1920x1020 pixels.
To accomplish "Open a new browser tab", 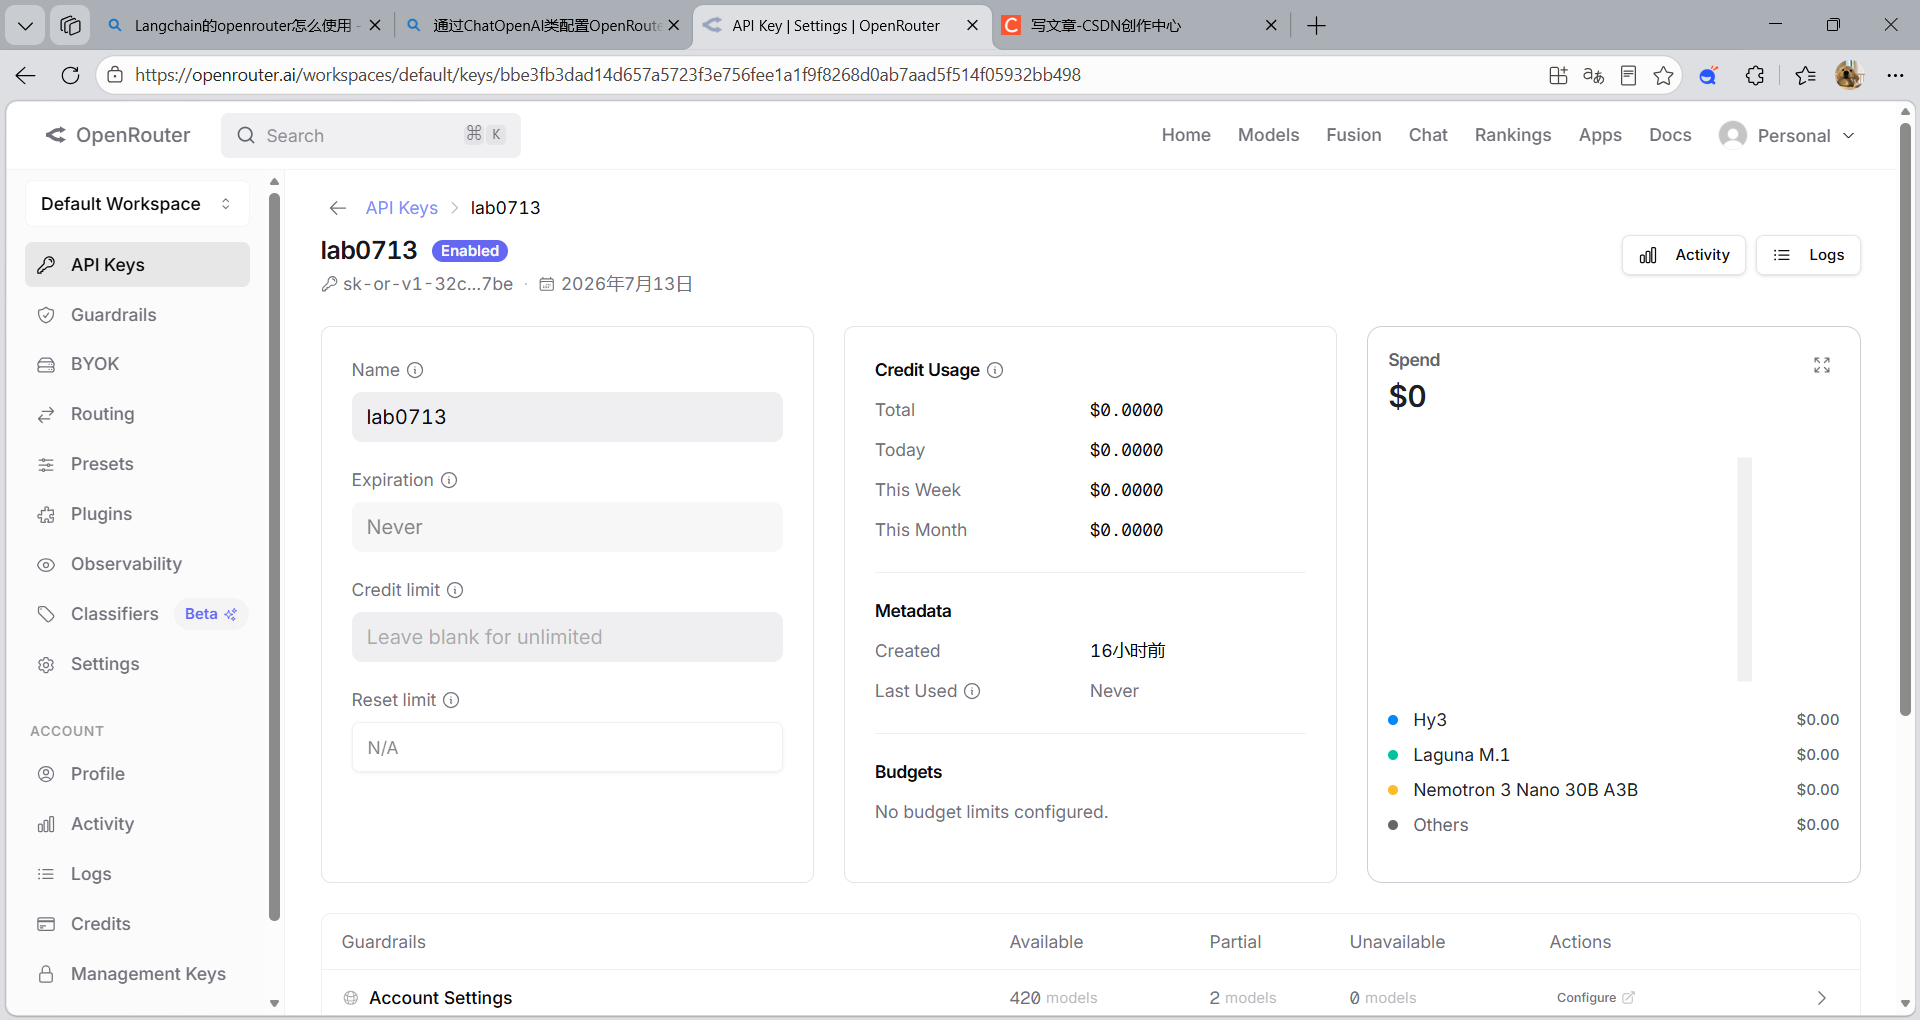I will [x=1316, y=25].
